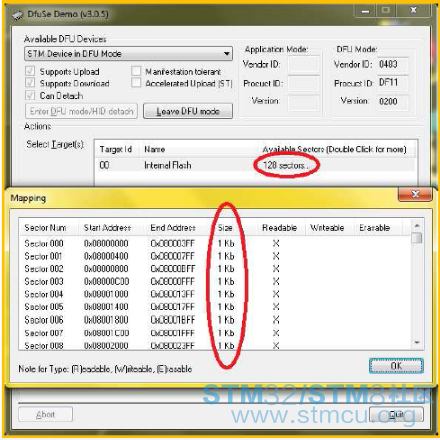The width and height of the screenshot is (440, 440).
Task: Click the Enter DFU mode/HID detach button
Action: pos(81,111)
